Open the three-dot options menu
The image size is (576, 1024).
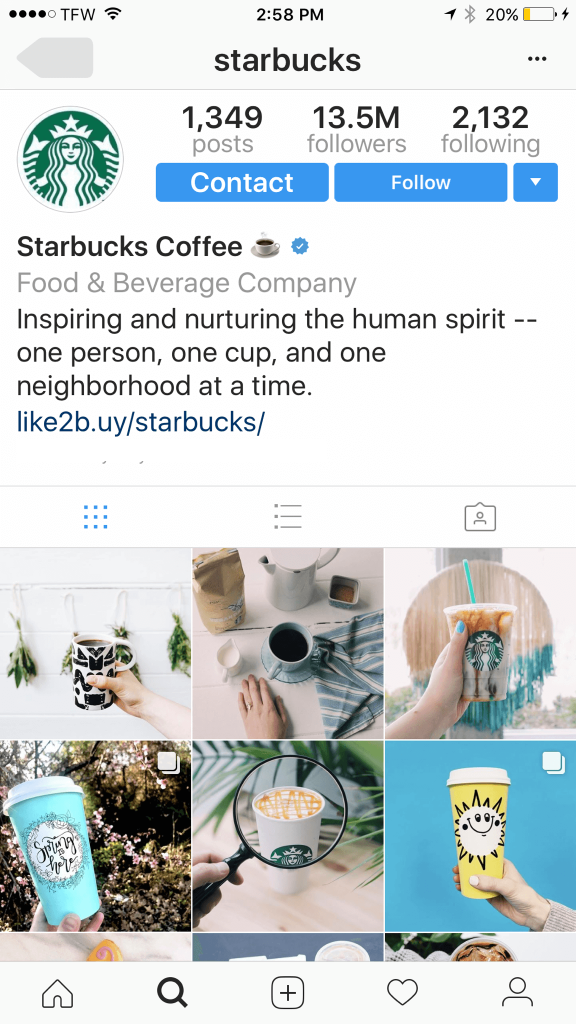[537, 59]
